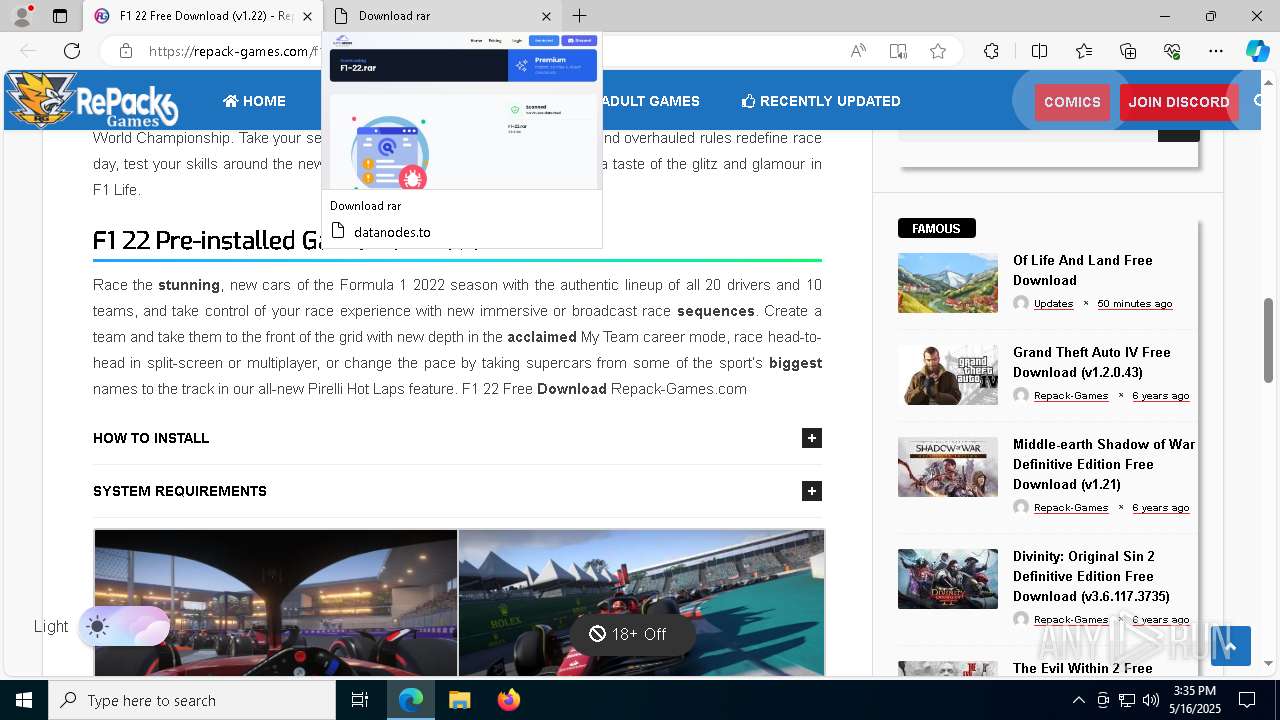This screenshot has height=720, width=1280.
Task: Click the COMICS button
Action: (1072, 102)
